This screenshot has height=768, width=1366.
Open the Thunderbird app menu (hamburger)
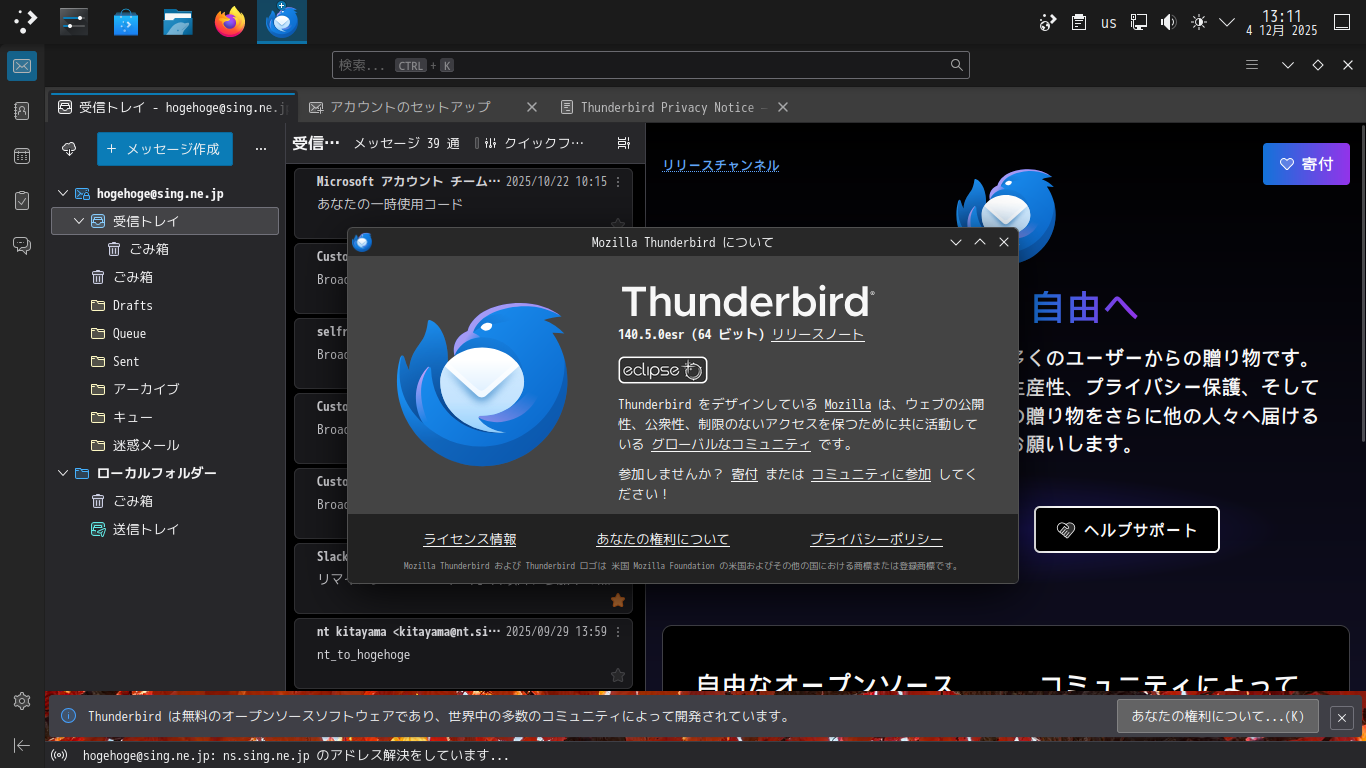1251,65
